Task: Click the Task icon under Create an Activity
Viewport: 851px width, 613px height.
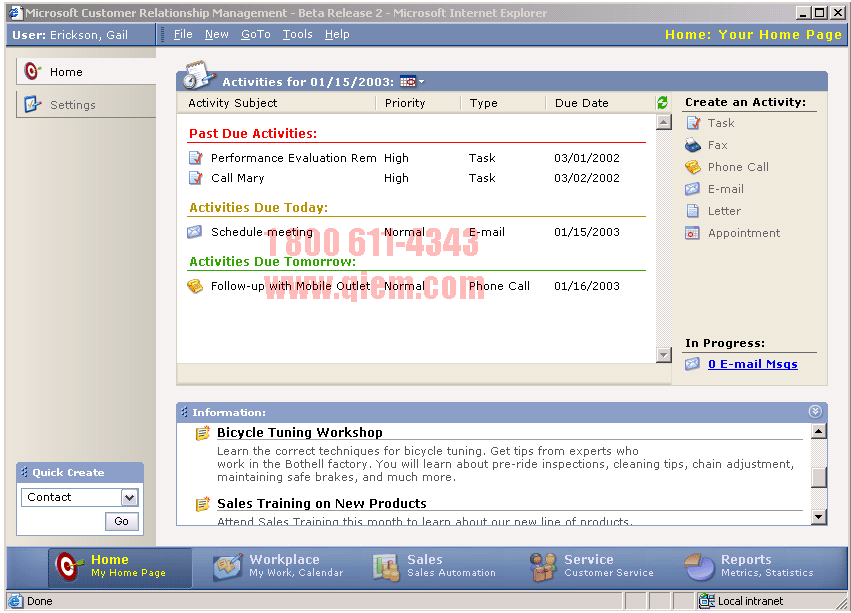Action: (693, 123)
